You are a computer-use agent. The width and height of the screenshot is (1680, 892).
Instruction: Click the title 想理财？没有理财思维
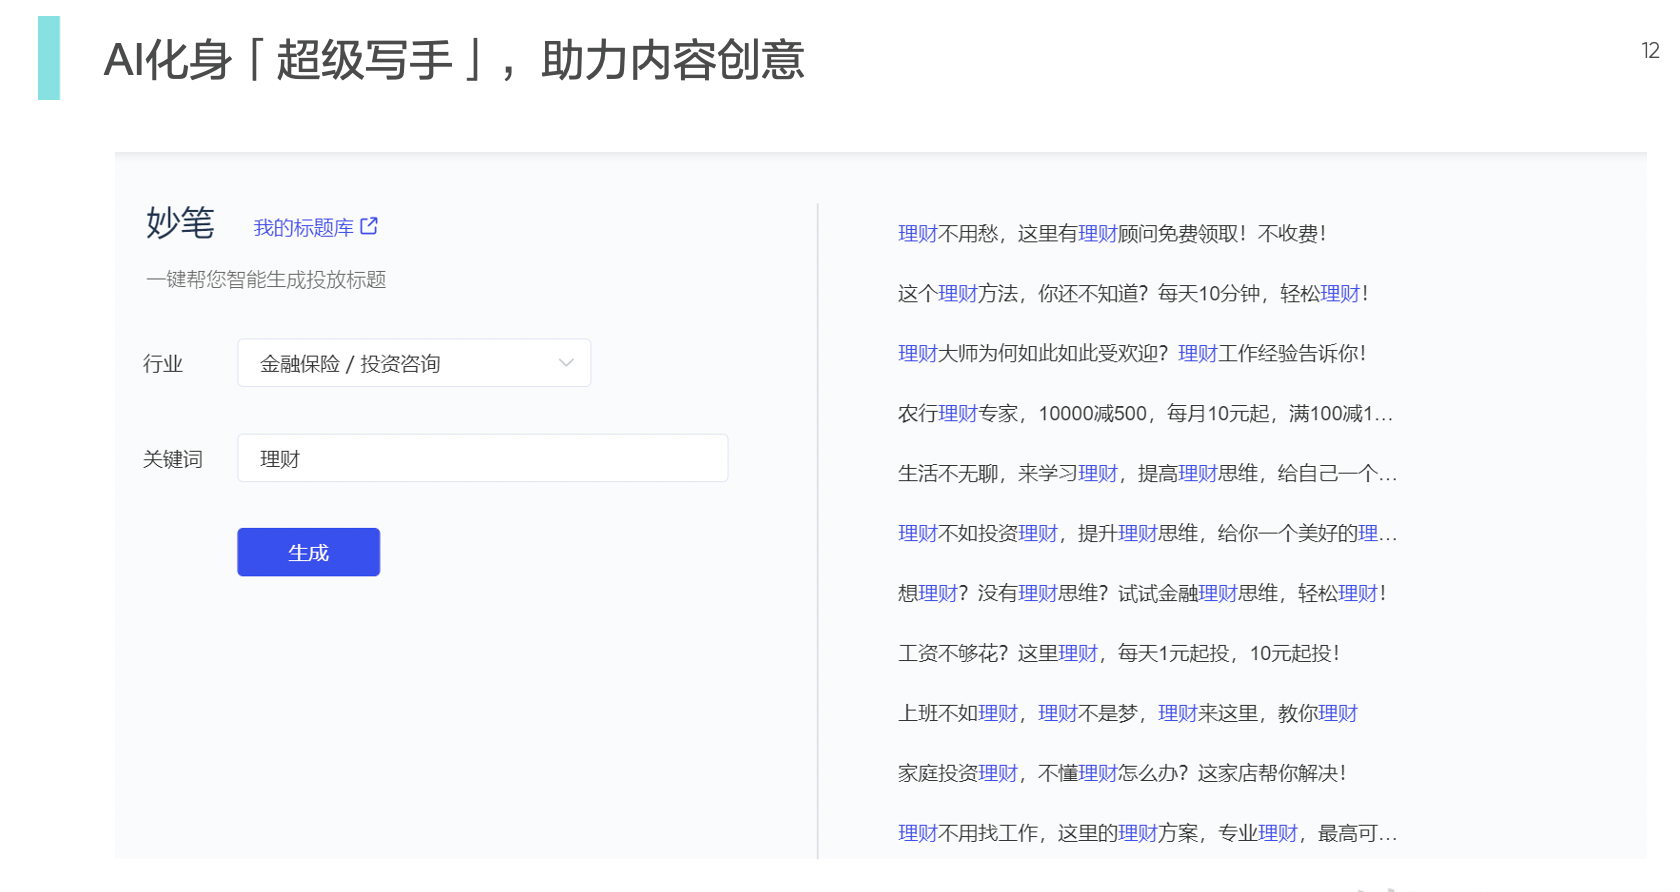click(1141, 594)
